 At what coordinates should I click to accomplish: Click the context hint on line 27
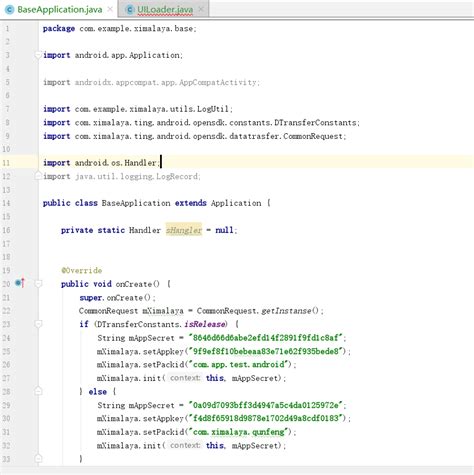185,378
